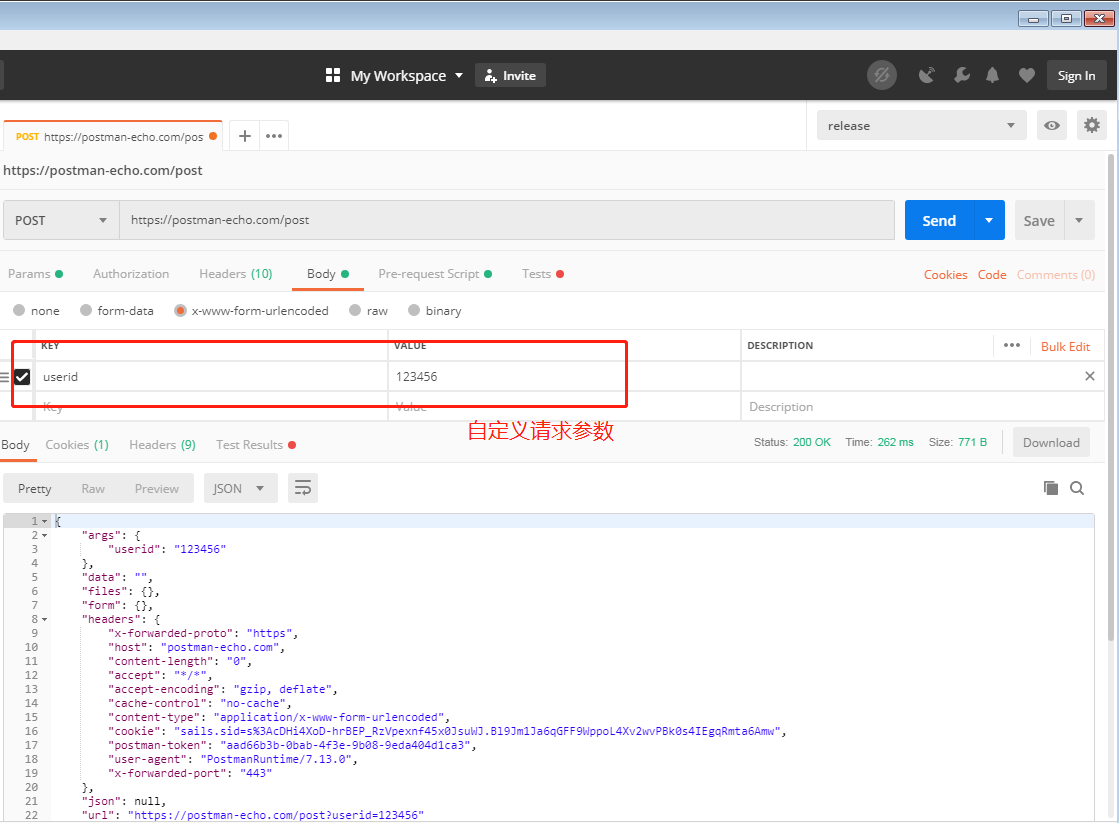Screen dimensions: 1119x823
Task: Click the blue Send button
Action: click(939, 221)
